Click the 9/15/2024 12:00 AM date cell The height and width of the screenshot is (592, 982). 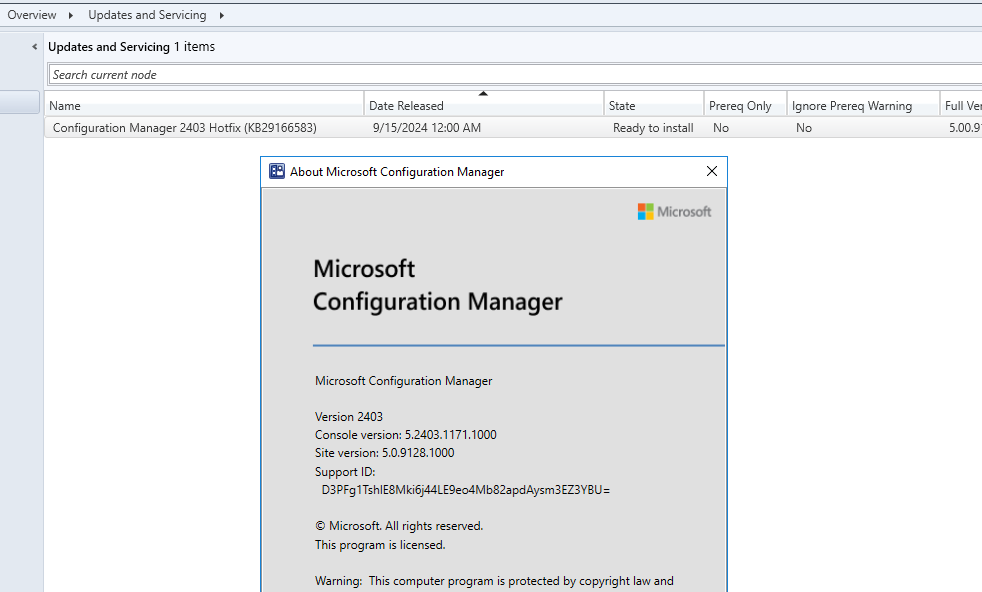[426, 128]
